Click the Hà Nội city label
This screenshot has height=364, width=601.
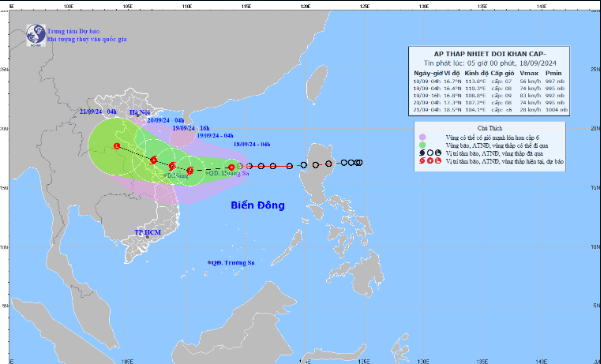(140, 112)
